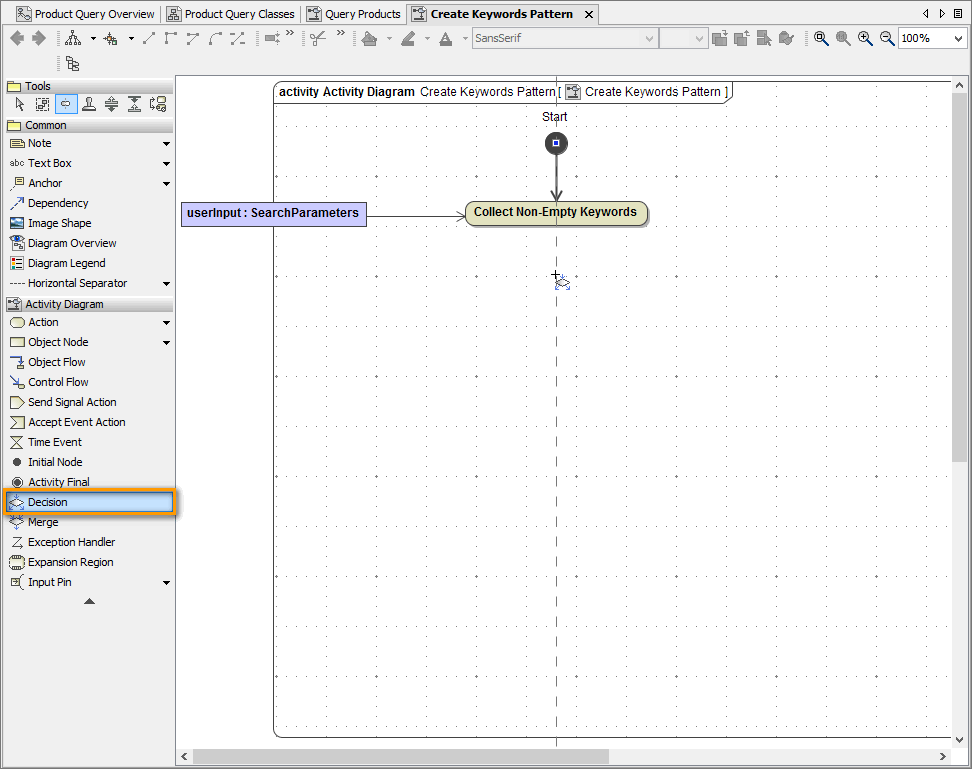Pick the Initial Node palette item
Screen dimensions: 972x769
tap(55, 462)
